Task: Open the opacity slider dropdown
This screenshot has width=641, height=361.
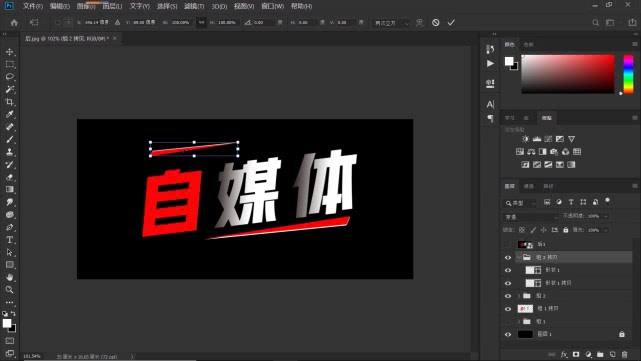Action: point(606,216)
